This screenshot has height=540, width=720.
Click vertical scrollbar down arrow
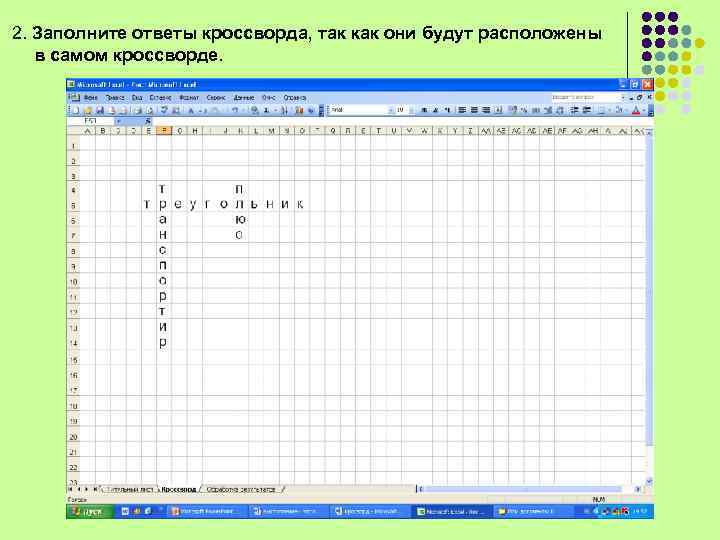pyautogui.click(x=649, y=481)
